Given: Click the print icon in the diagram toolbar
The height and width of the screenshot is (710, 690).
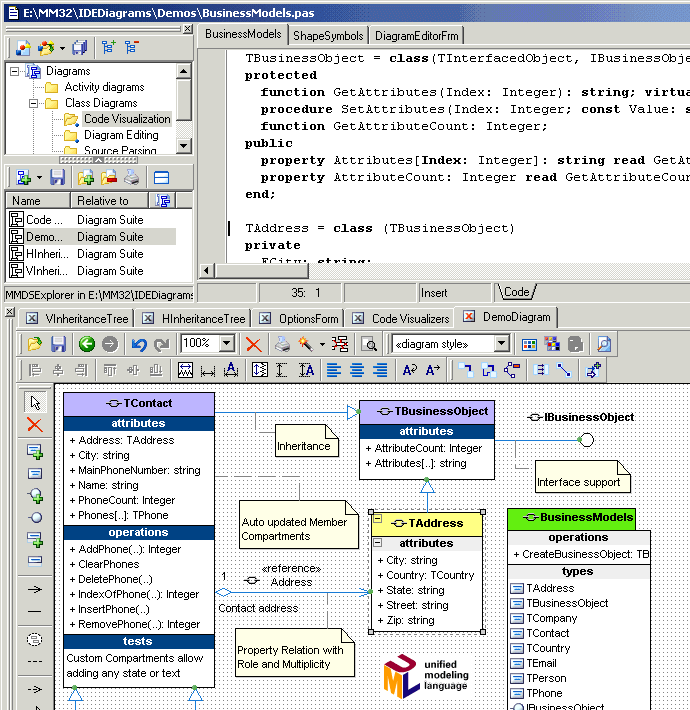Looking at the screenshot, I should 282,344.
